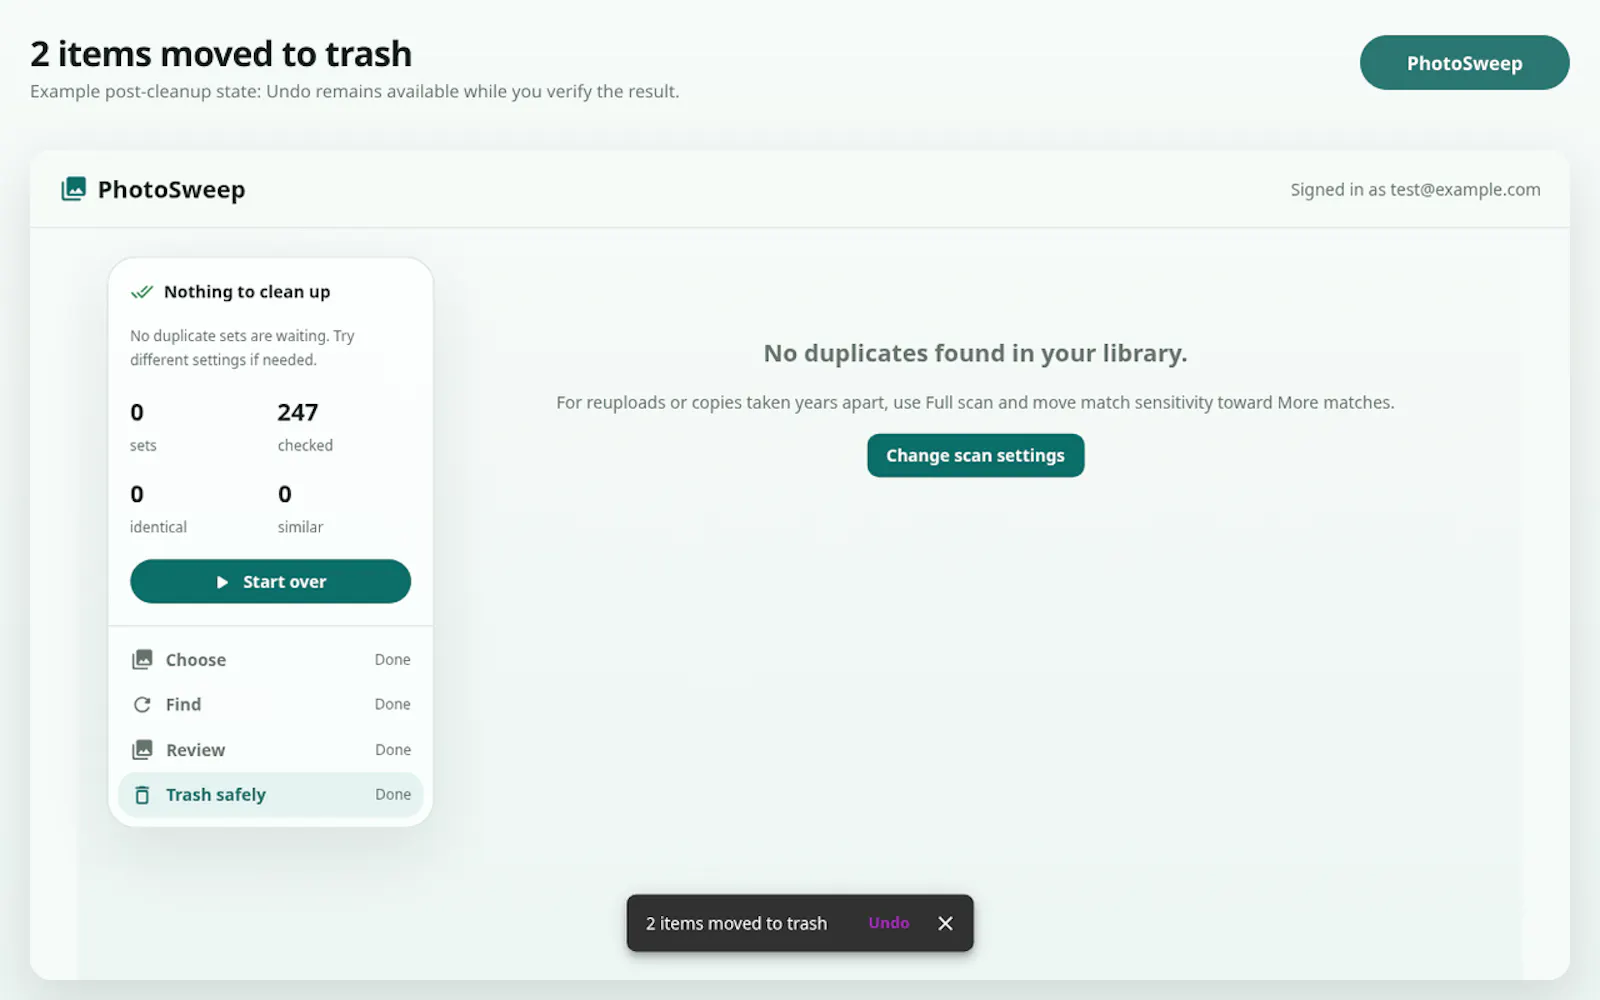Click the double-checkmark icon beside Nothing to clean up
Screen dimensions: 1600x1000
(142, 292)
